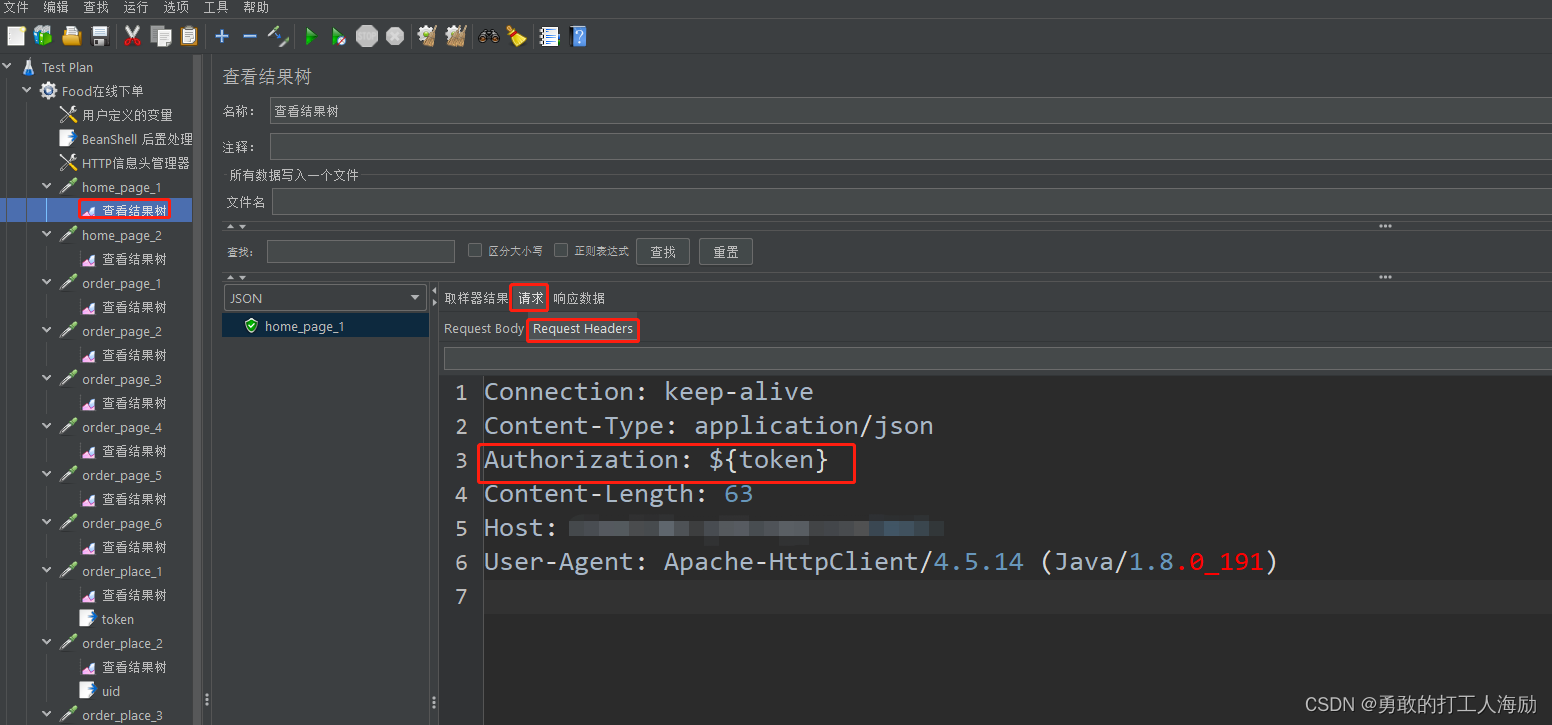Click the Cut scissors icon
The image size is (1552, 725).
pos(132,36)
